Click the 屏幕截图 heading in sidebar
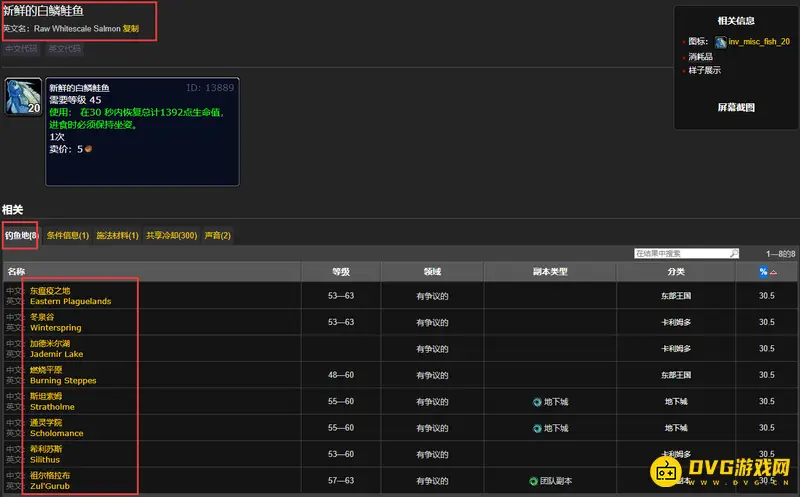Image resolution: width=800 pixels, height=497 pixels. [736, 108]
